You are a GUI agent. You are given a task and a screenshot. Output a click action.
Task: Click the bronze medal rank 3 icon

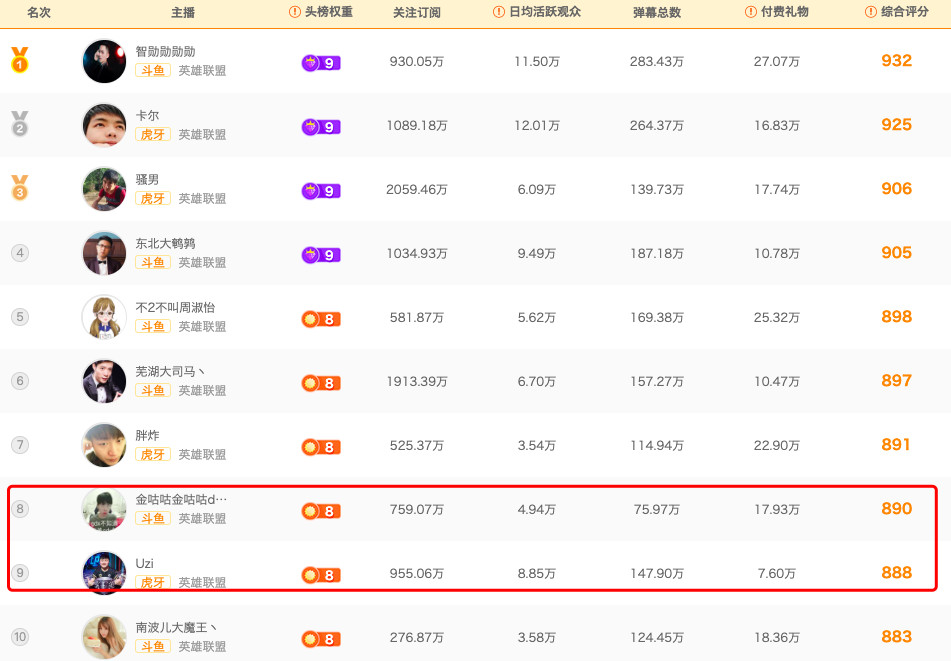20,188
